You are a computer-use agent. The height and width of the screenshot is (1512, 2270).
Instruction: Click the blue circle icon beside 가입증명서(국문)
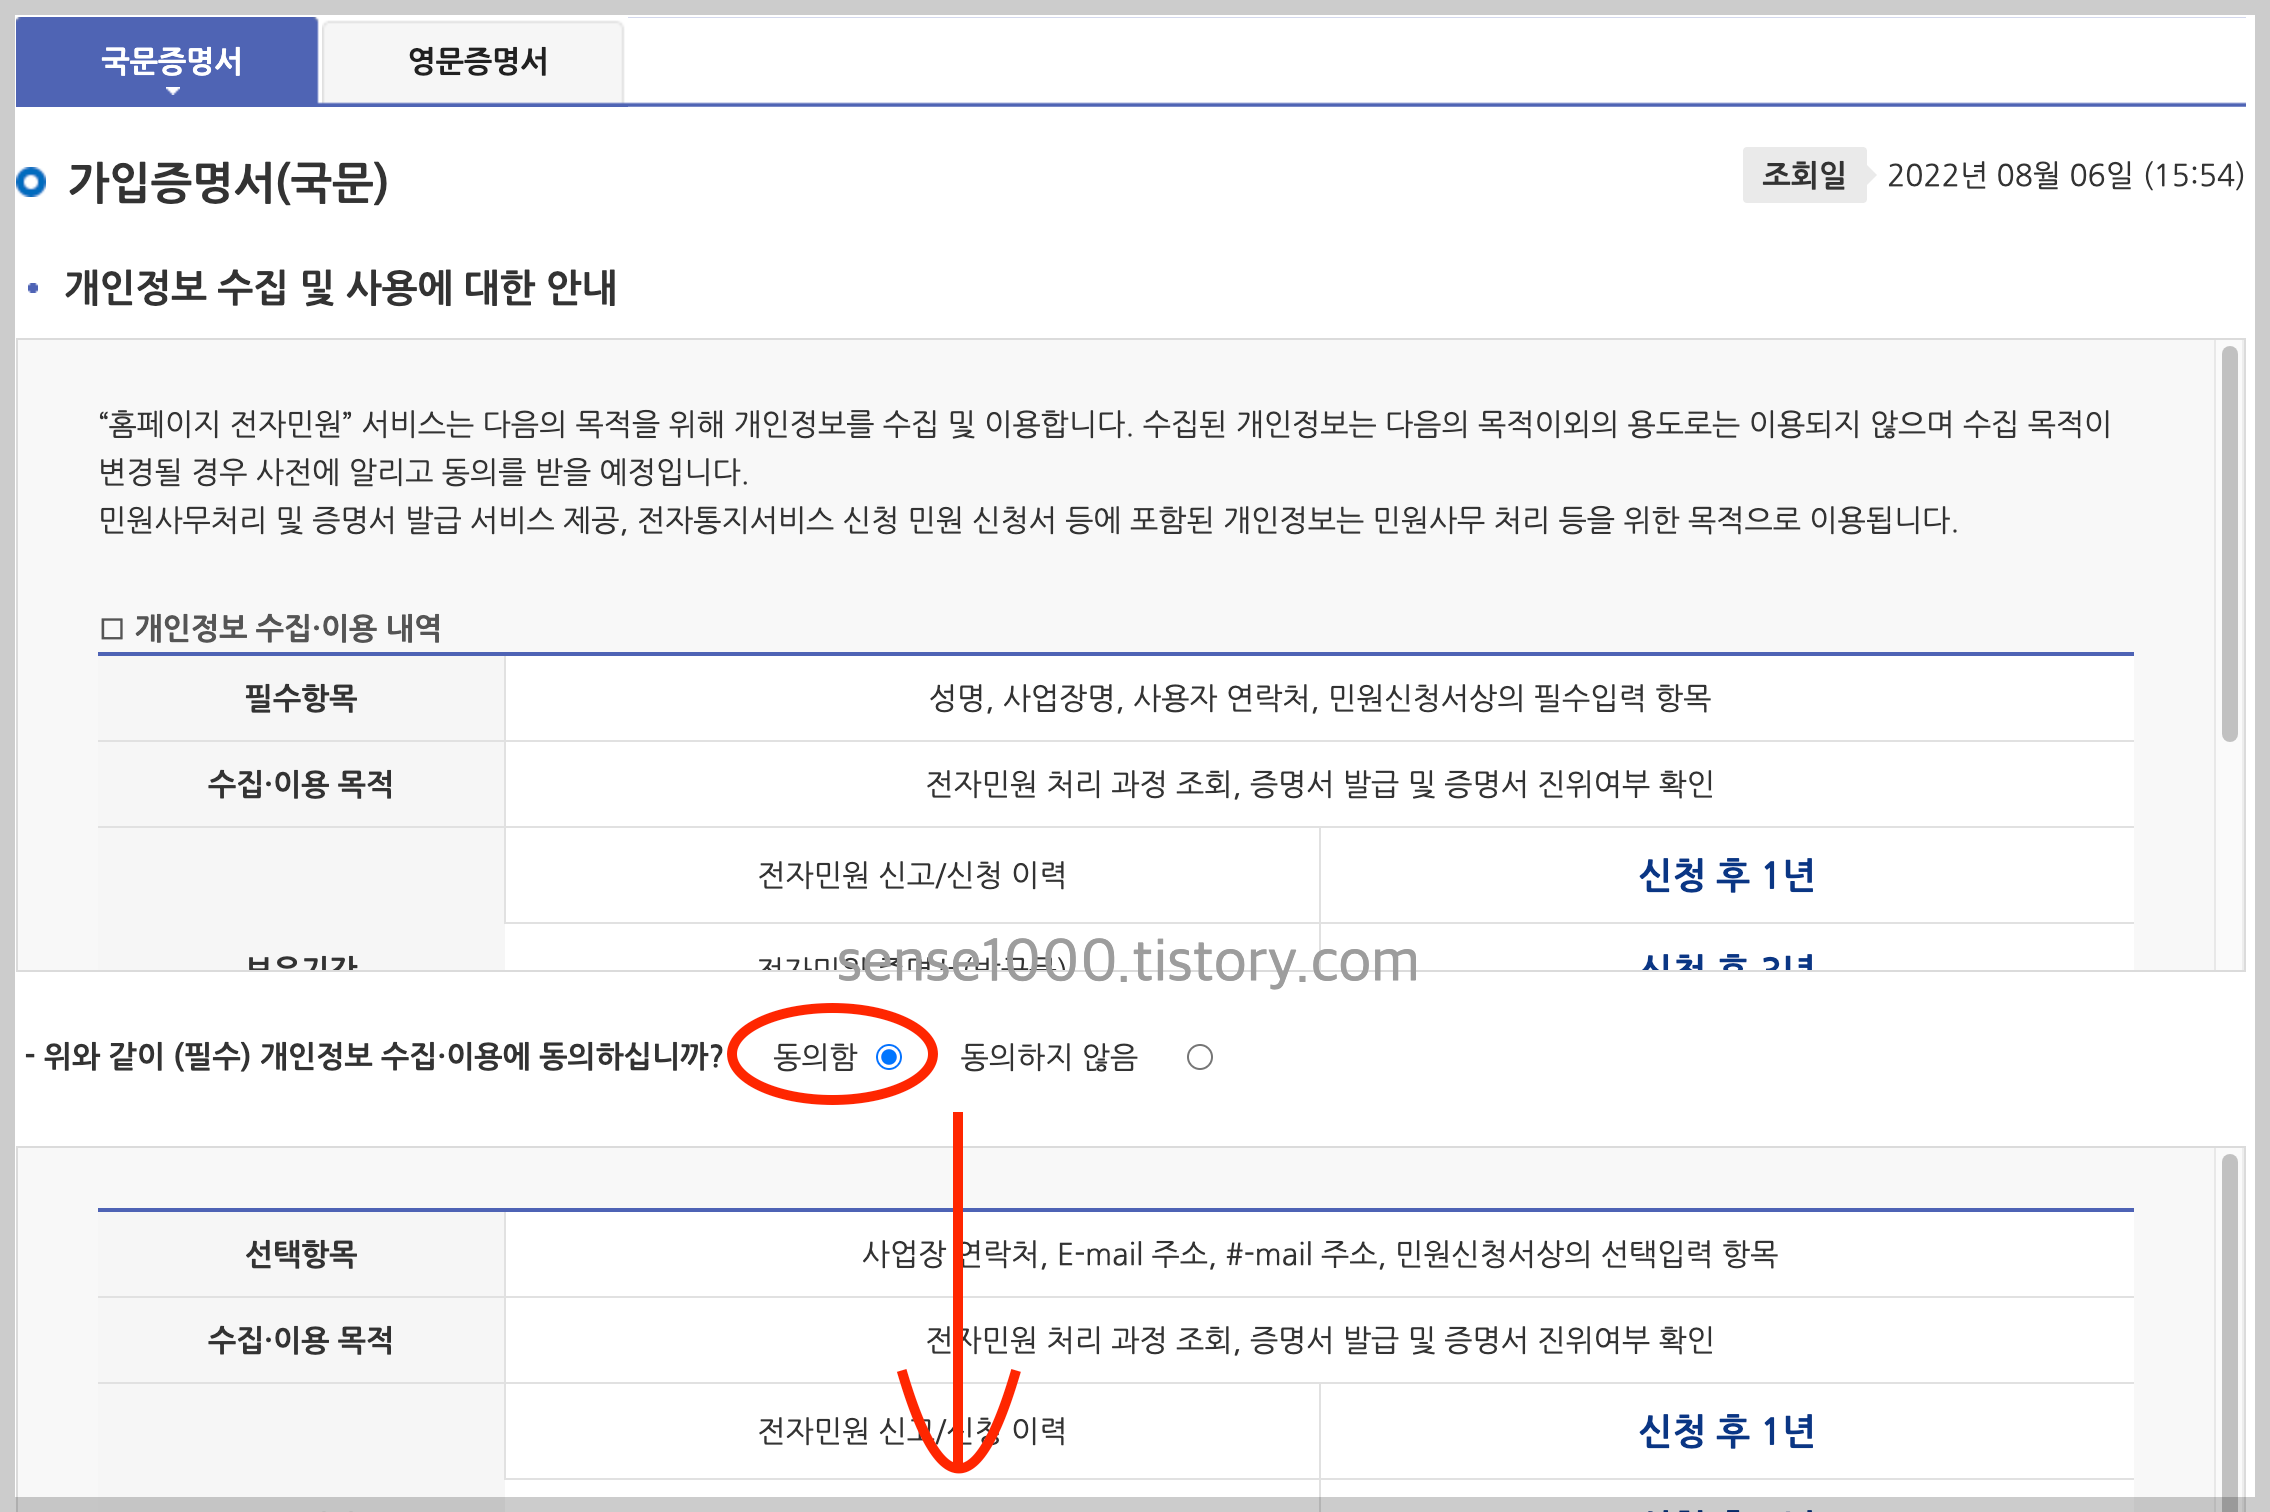(32, 182)
